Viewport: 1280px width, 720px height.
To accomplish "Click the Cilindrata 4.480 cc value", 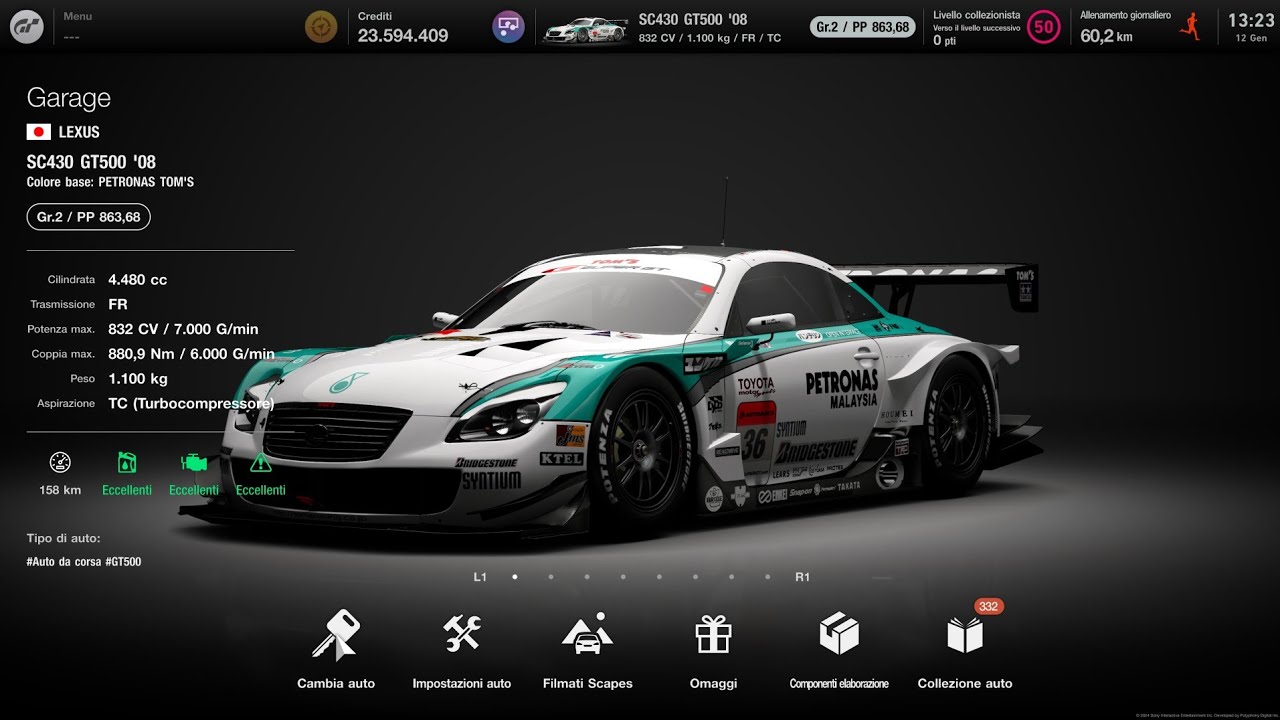I will pyautogui.click(x=138, y=280).
